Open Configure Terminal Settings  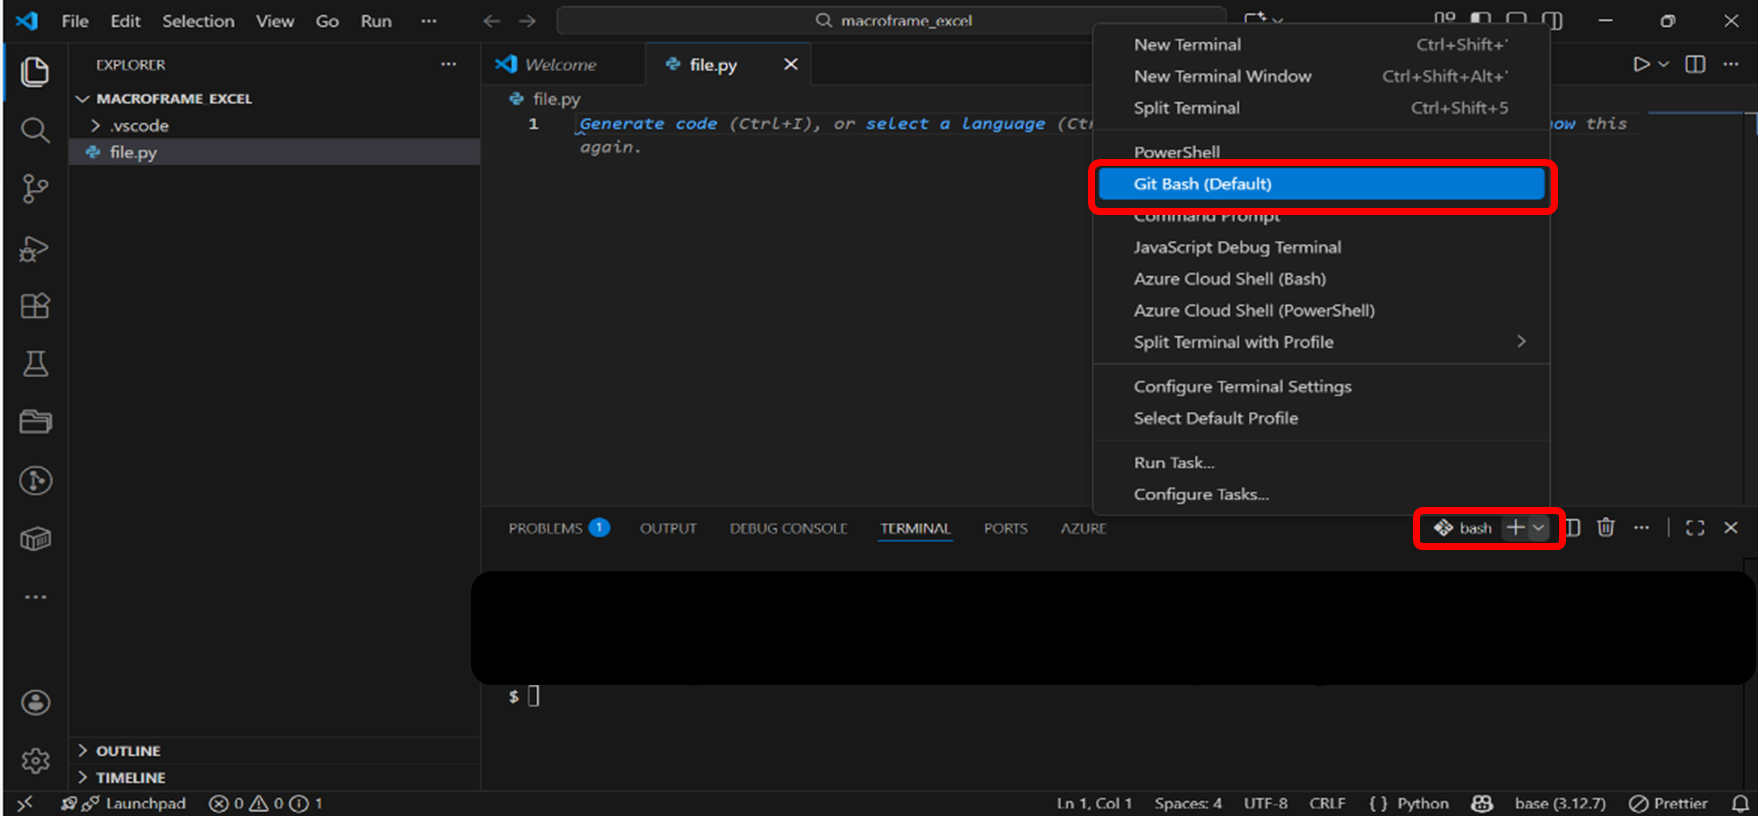[1321, 387]
